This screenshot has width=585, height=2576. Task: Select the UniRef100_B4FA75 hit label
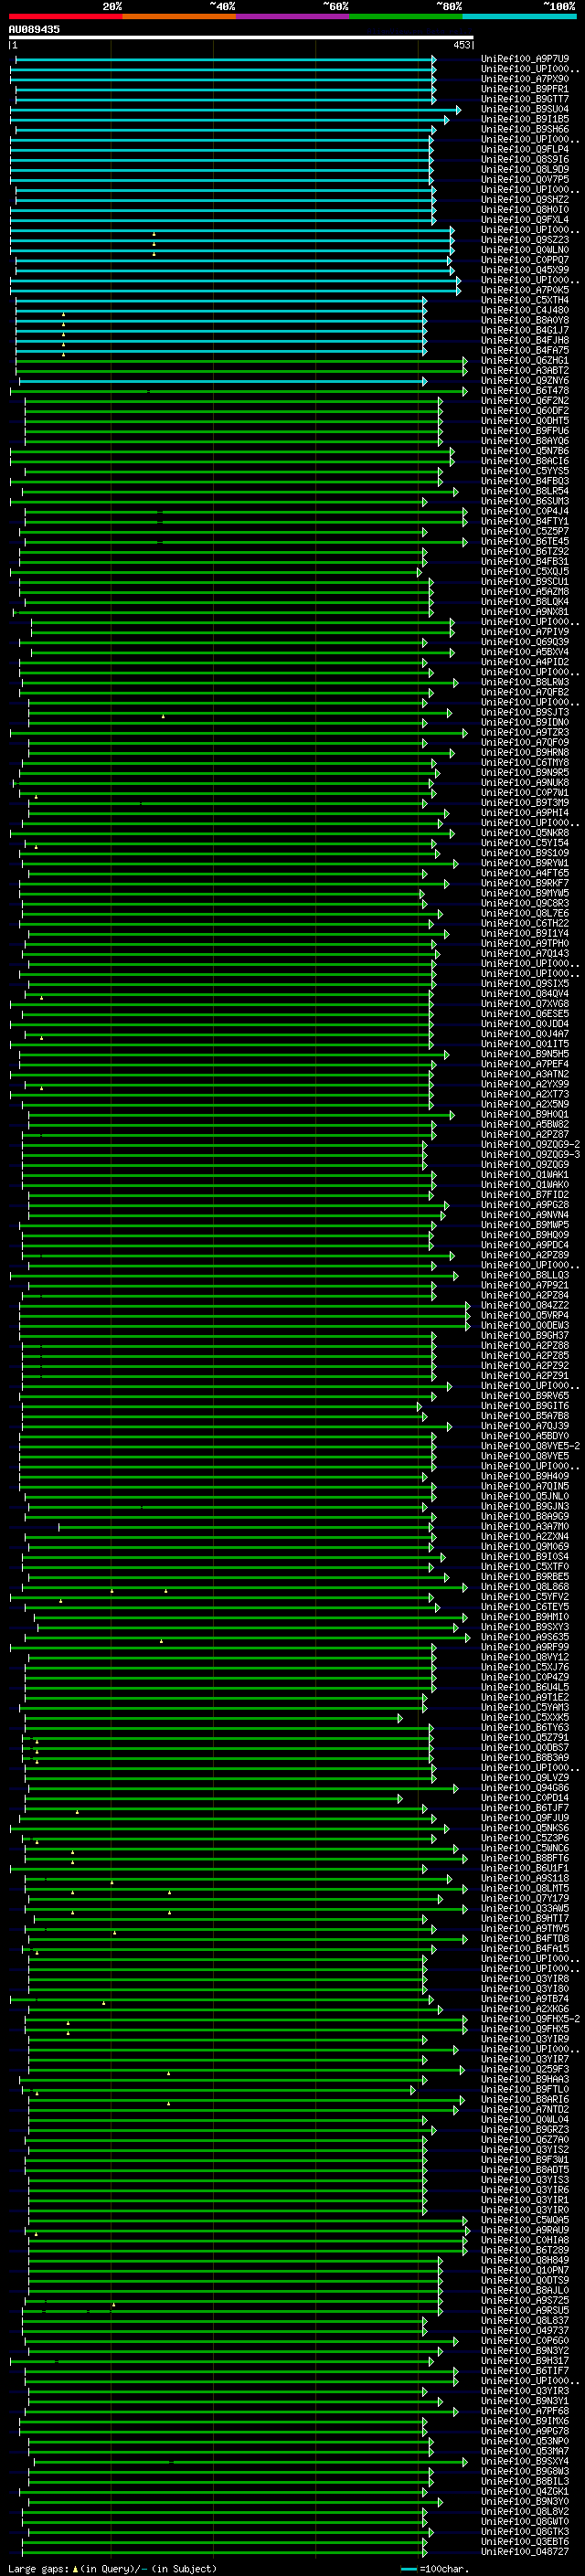click(525, 350)
